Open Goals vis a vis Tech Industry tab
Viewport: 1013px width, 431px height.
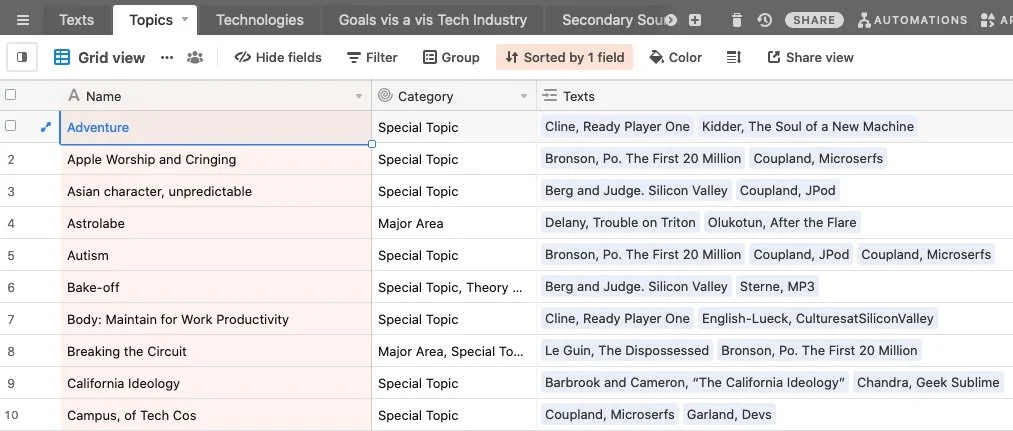click(433, 20)
